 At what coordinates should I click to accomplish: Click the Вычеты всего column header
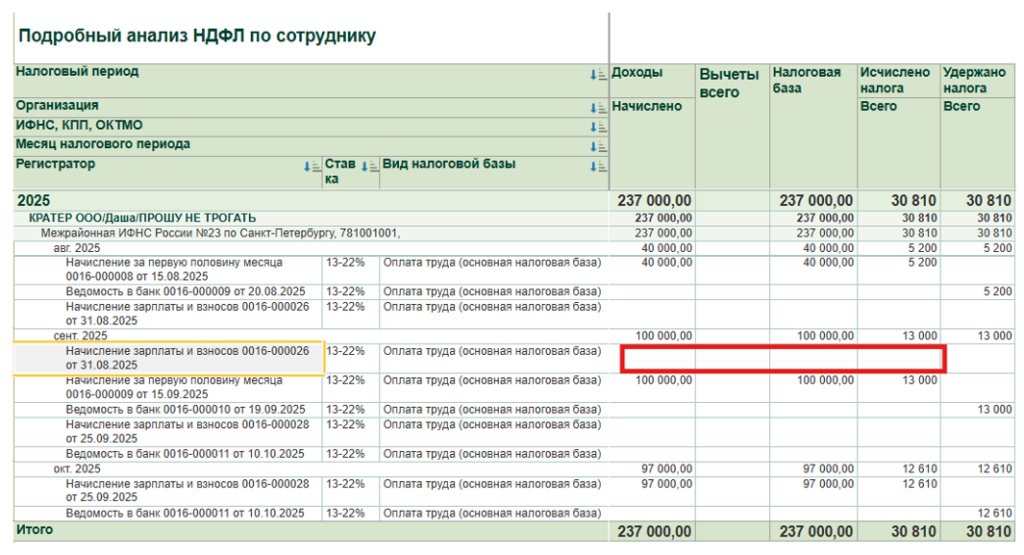pos(729,83)
